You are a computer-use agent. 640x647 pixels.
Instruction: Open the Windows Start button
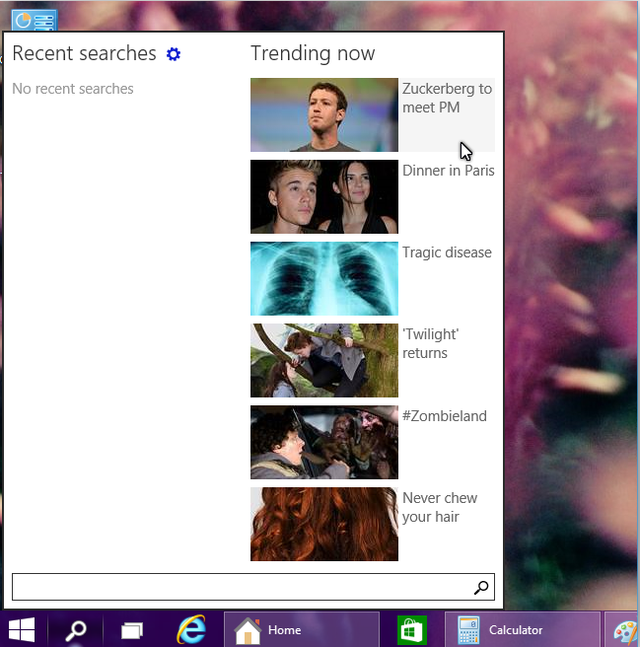pos(22,630)
